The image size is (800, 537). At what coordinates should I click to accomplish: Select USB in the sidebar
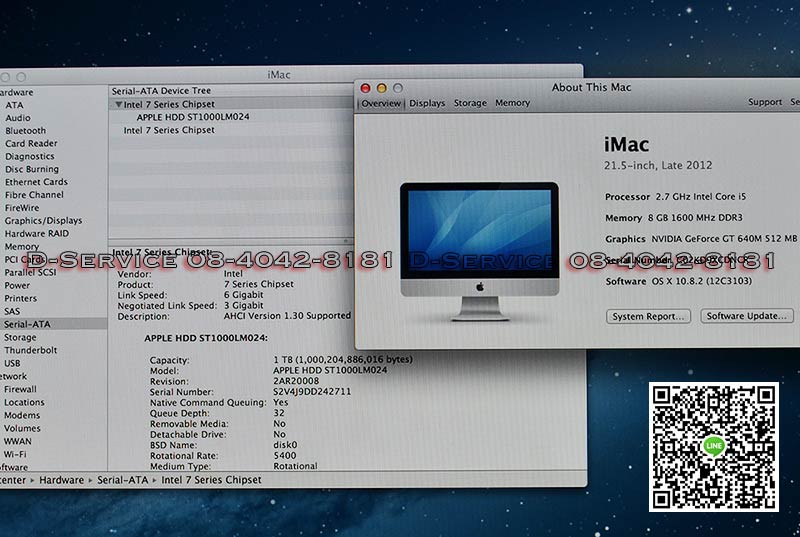(x=12, y=363)
